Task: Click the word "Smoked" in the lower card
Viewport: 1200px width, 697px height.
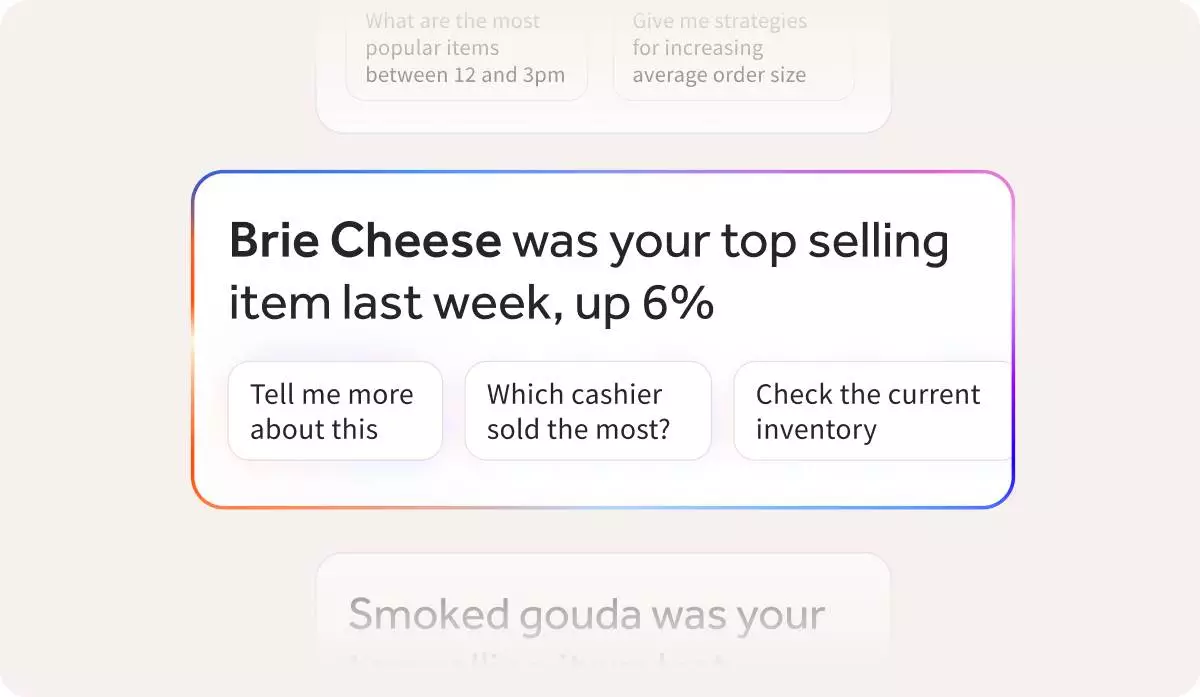Action: tap(428, 614)
